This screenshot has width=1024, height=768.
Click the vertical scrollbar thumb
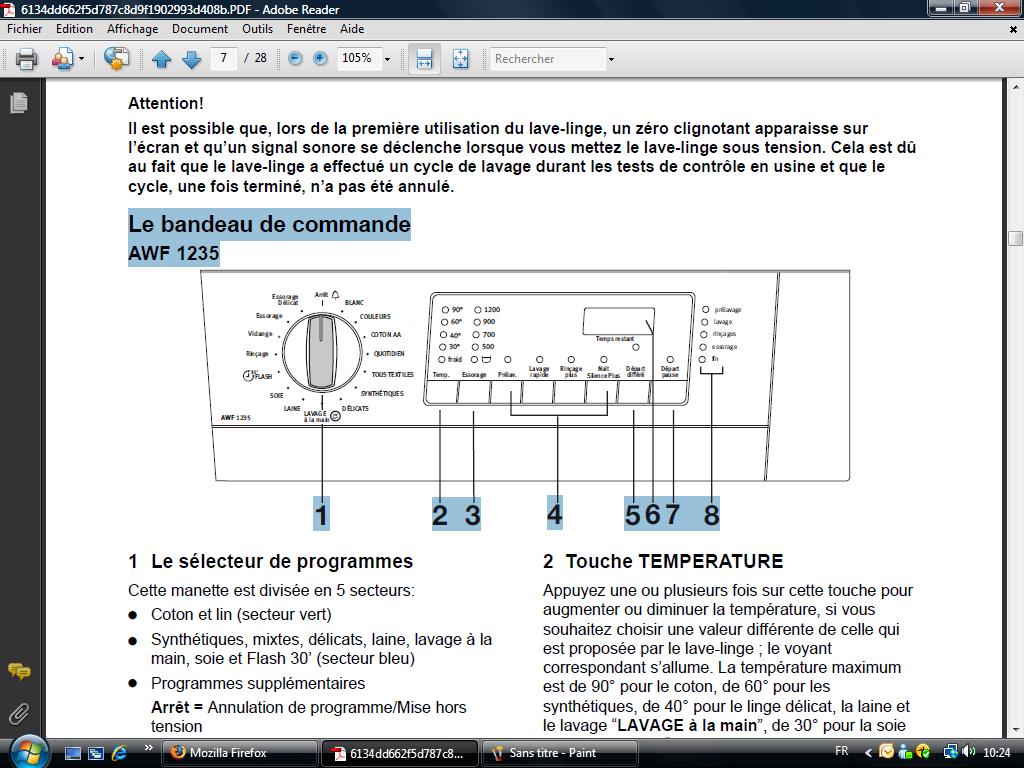tap(1016, 238)
